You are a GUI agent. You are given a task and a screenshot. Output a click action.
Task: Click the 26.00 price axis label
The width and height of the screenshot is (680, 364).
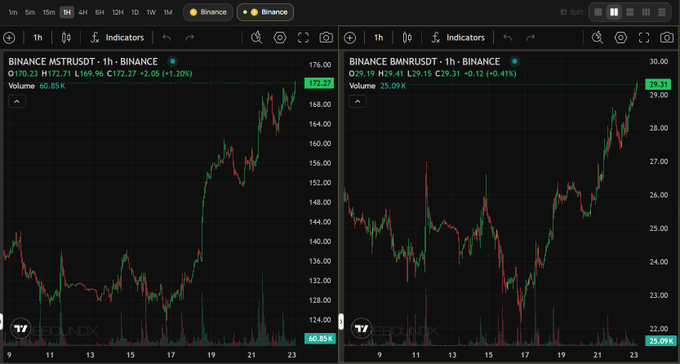(658, 195)
